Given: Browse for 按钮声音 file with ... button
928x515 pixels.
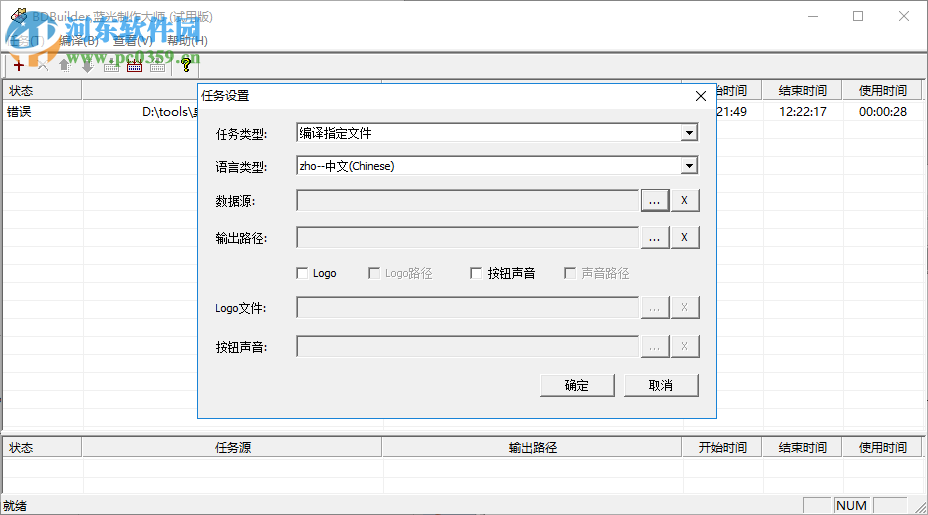Looking at the screenshot, I should 655,346.
